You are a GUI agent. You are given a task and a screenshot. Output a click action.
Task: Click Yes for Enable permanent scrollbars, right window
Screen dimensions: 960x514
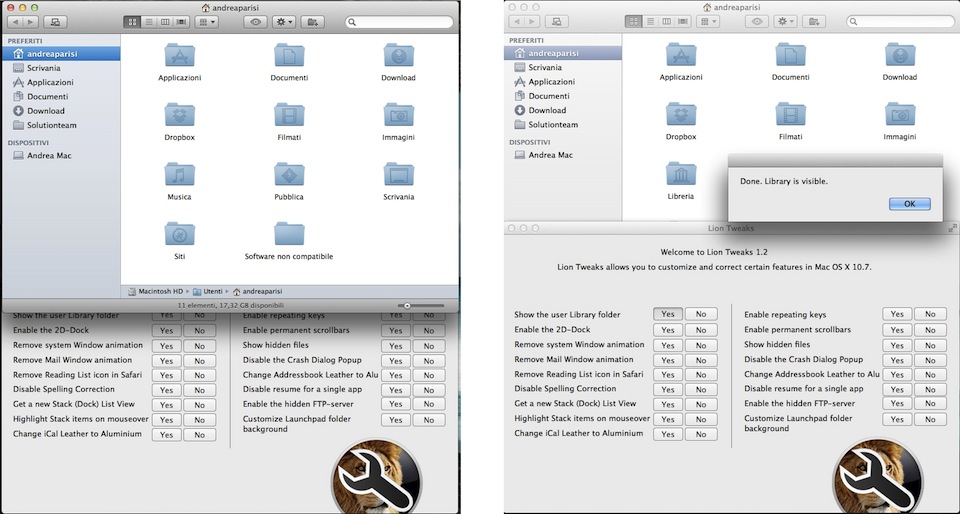(x=897, y=330)
